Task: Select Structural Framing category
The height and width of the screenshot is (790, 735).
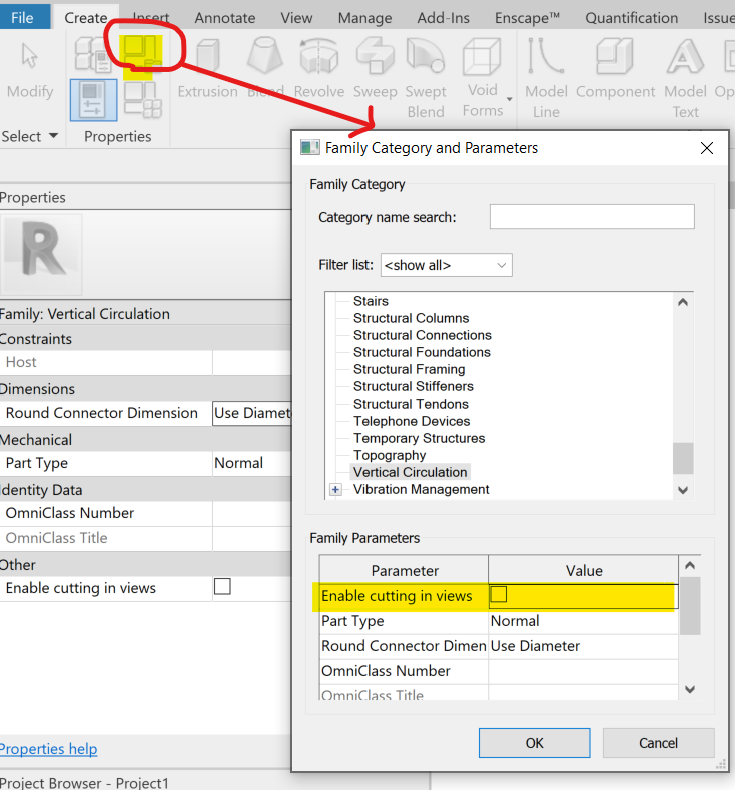Action: (x=409, y=369)
